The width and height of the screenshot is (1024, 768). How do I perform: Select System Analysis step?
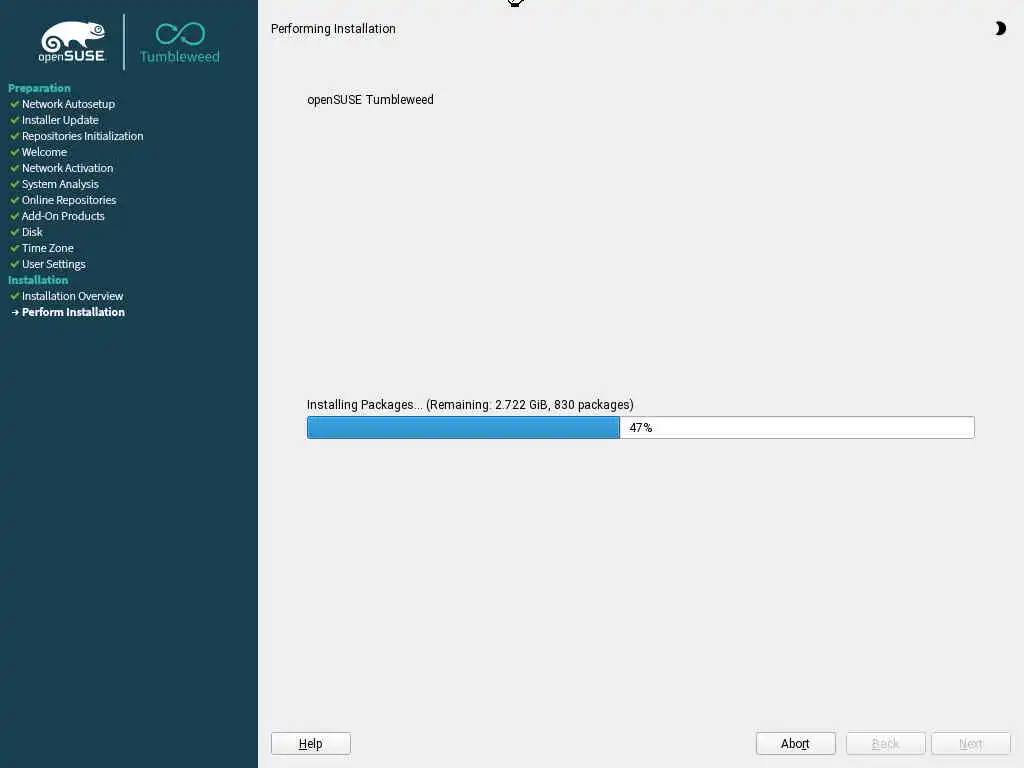[60, 184]
